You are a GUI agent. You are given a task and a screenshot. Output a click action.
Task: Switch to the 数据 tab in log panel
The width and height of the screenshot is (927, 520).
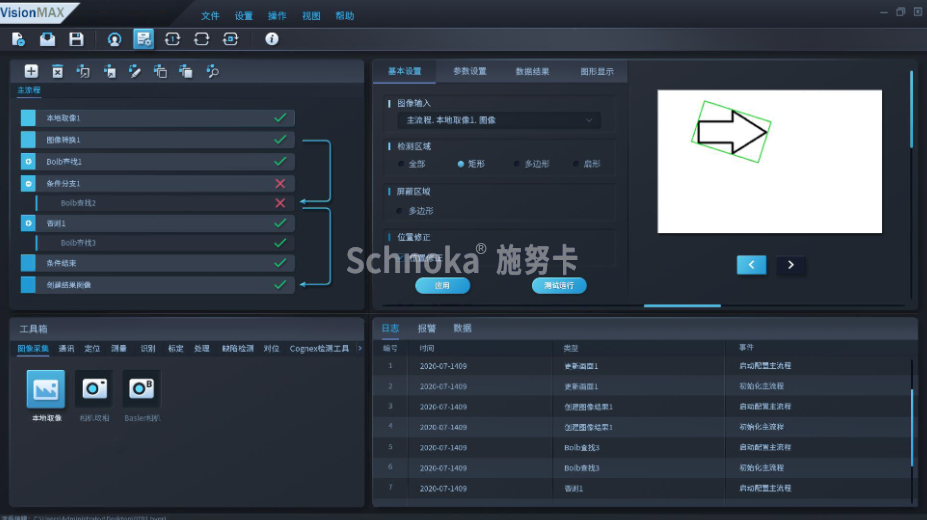(x=462, y=329)
